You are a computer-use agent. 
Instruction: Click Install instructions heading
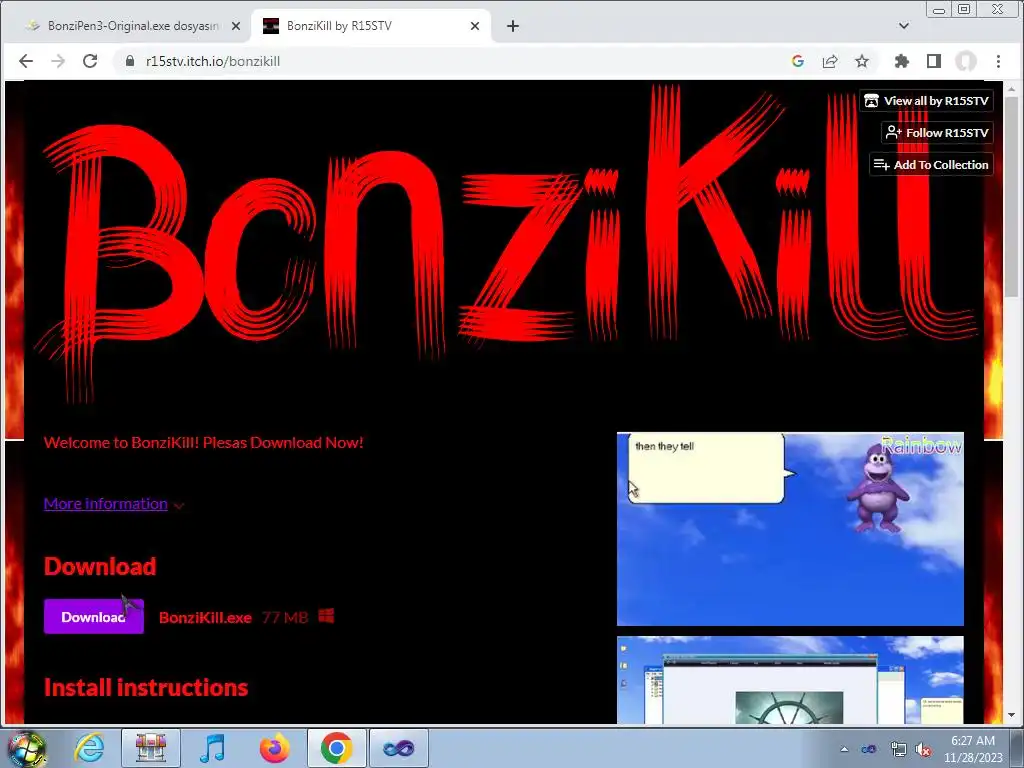pos(146,687)
